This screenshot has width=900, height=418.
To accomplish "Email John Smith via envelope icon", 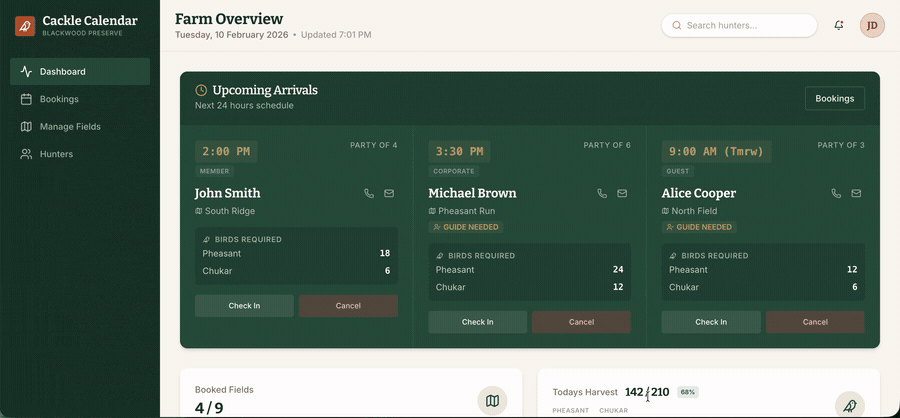I will [x=389, y=193].
